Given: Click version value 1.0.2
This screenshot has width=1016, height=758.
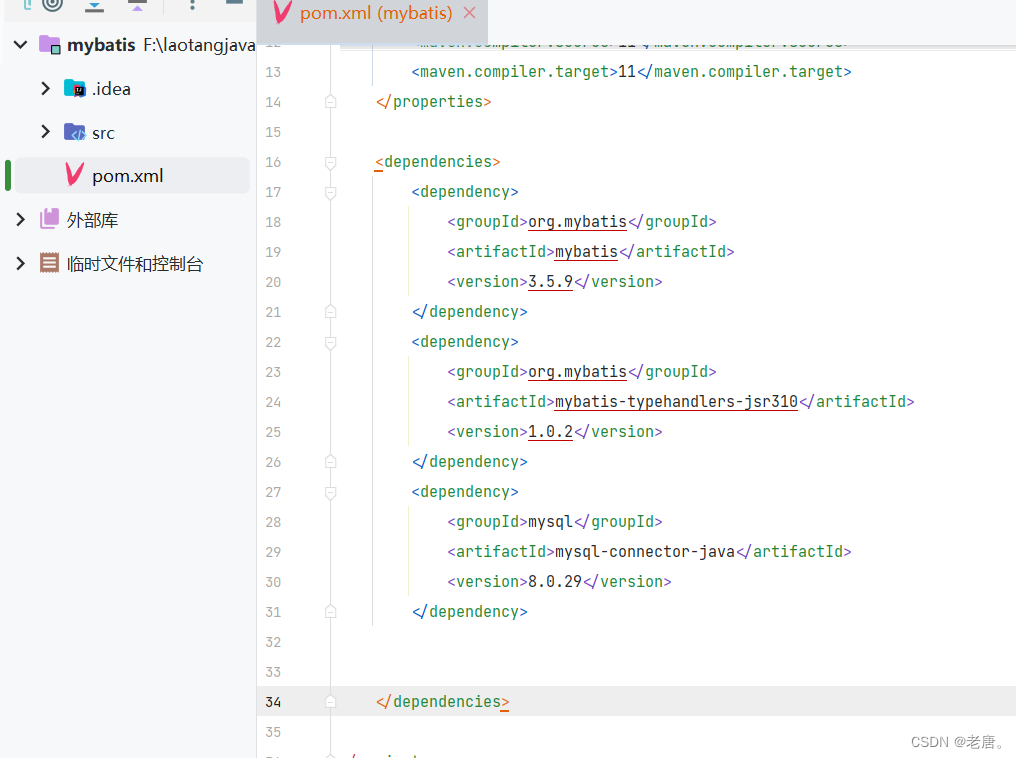Looking at the screenshot, I should point(551,431).
